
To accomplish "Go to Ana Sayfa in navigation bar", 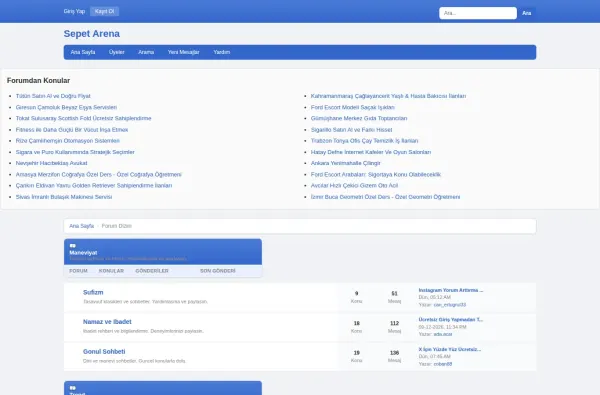I will 83,52.
